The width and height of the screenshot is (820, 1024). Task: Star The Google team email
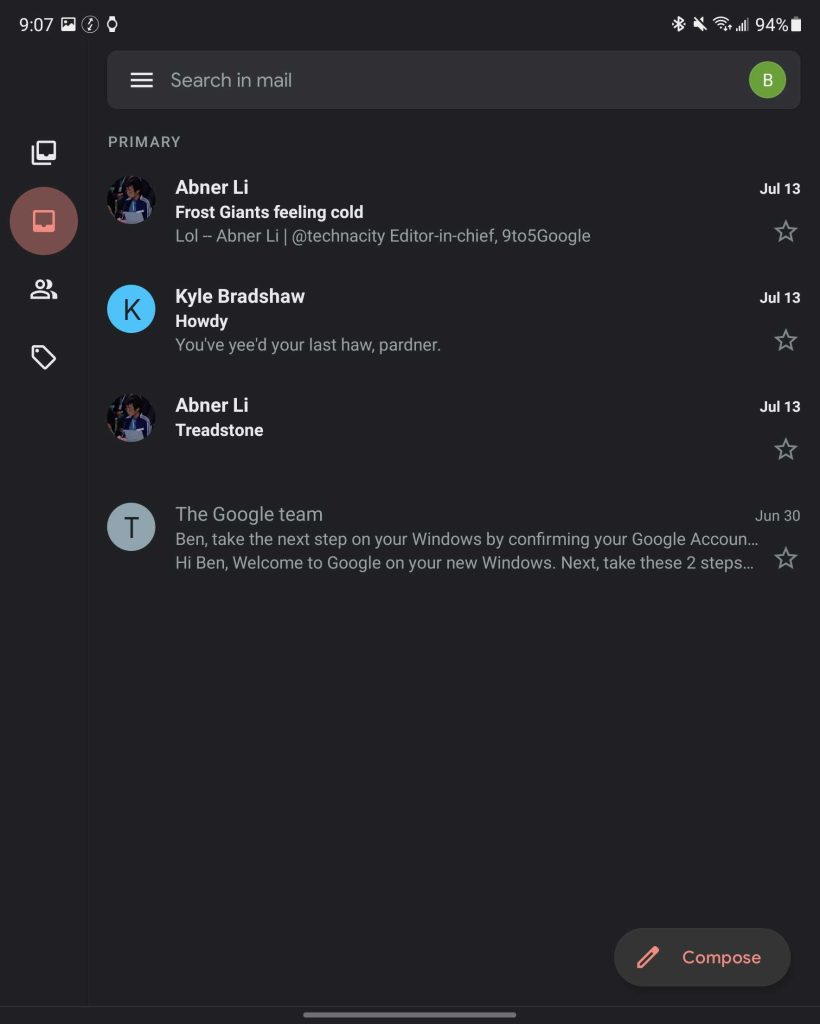(x=786, y=558)
